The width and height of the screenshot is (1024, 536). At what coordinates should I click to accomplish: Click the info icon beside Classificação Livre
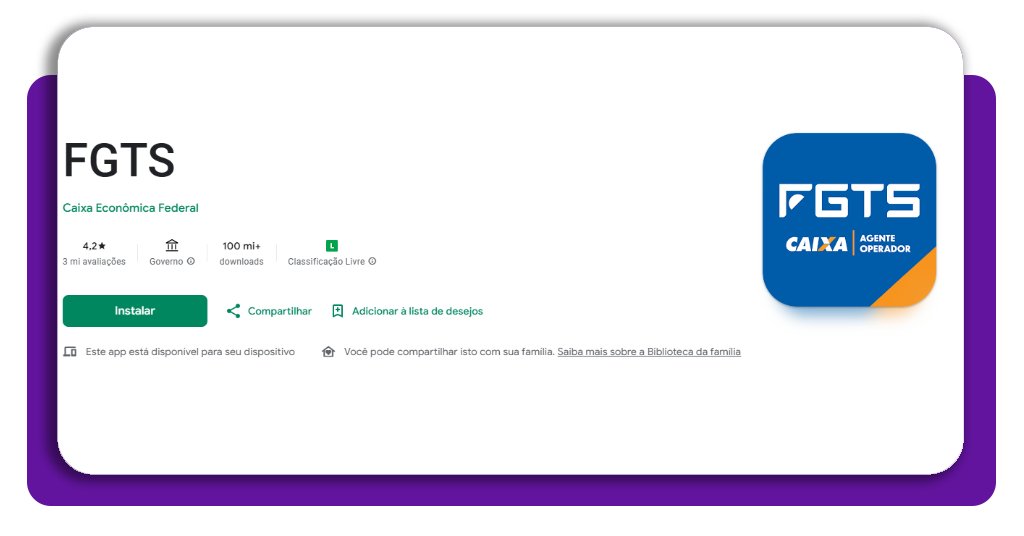(x=372, y=261)
